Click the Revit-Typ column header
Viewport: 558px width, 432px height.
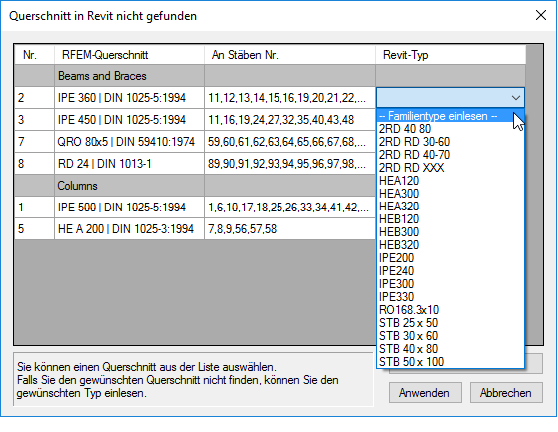coord(451,55)
